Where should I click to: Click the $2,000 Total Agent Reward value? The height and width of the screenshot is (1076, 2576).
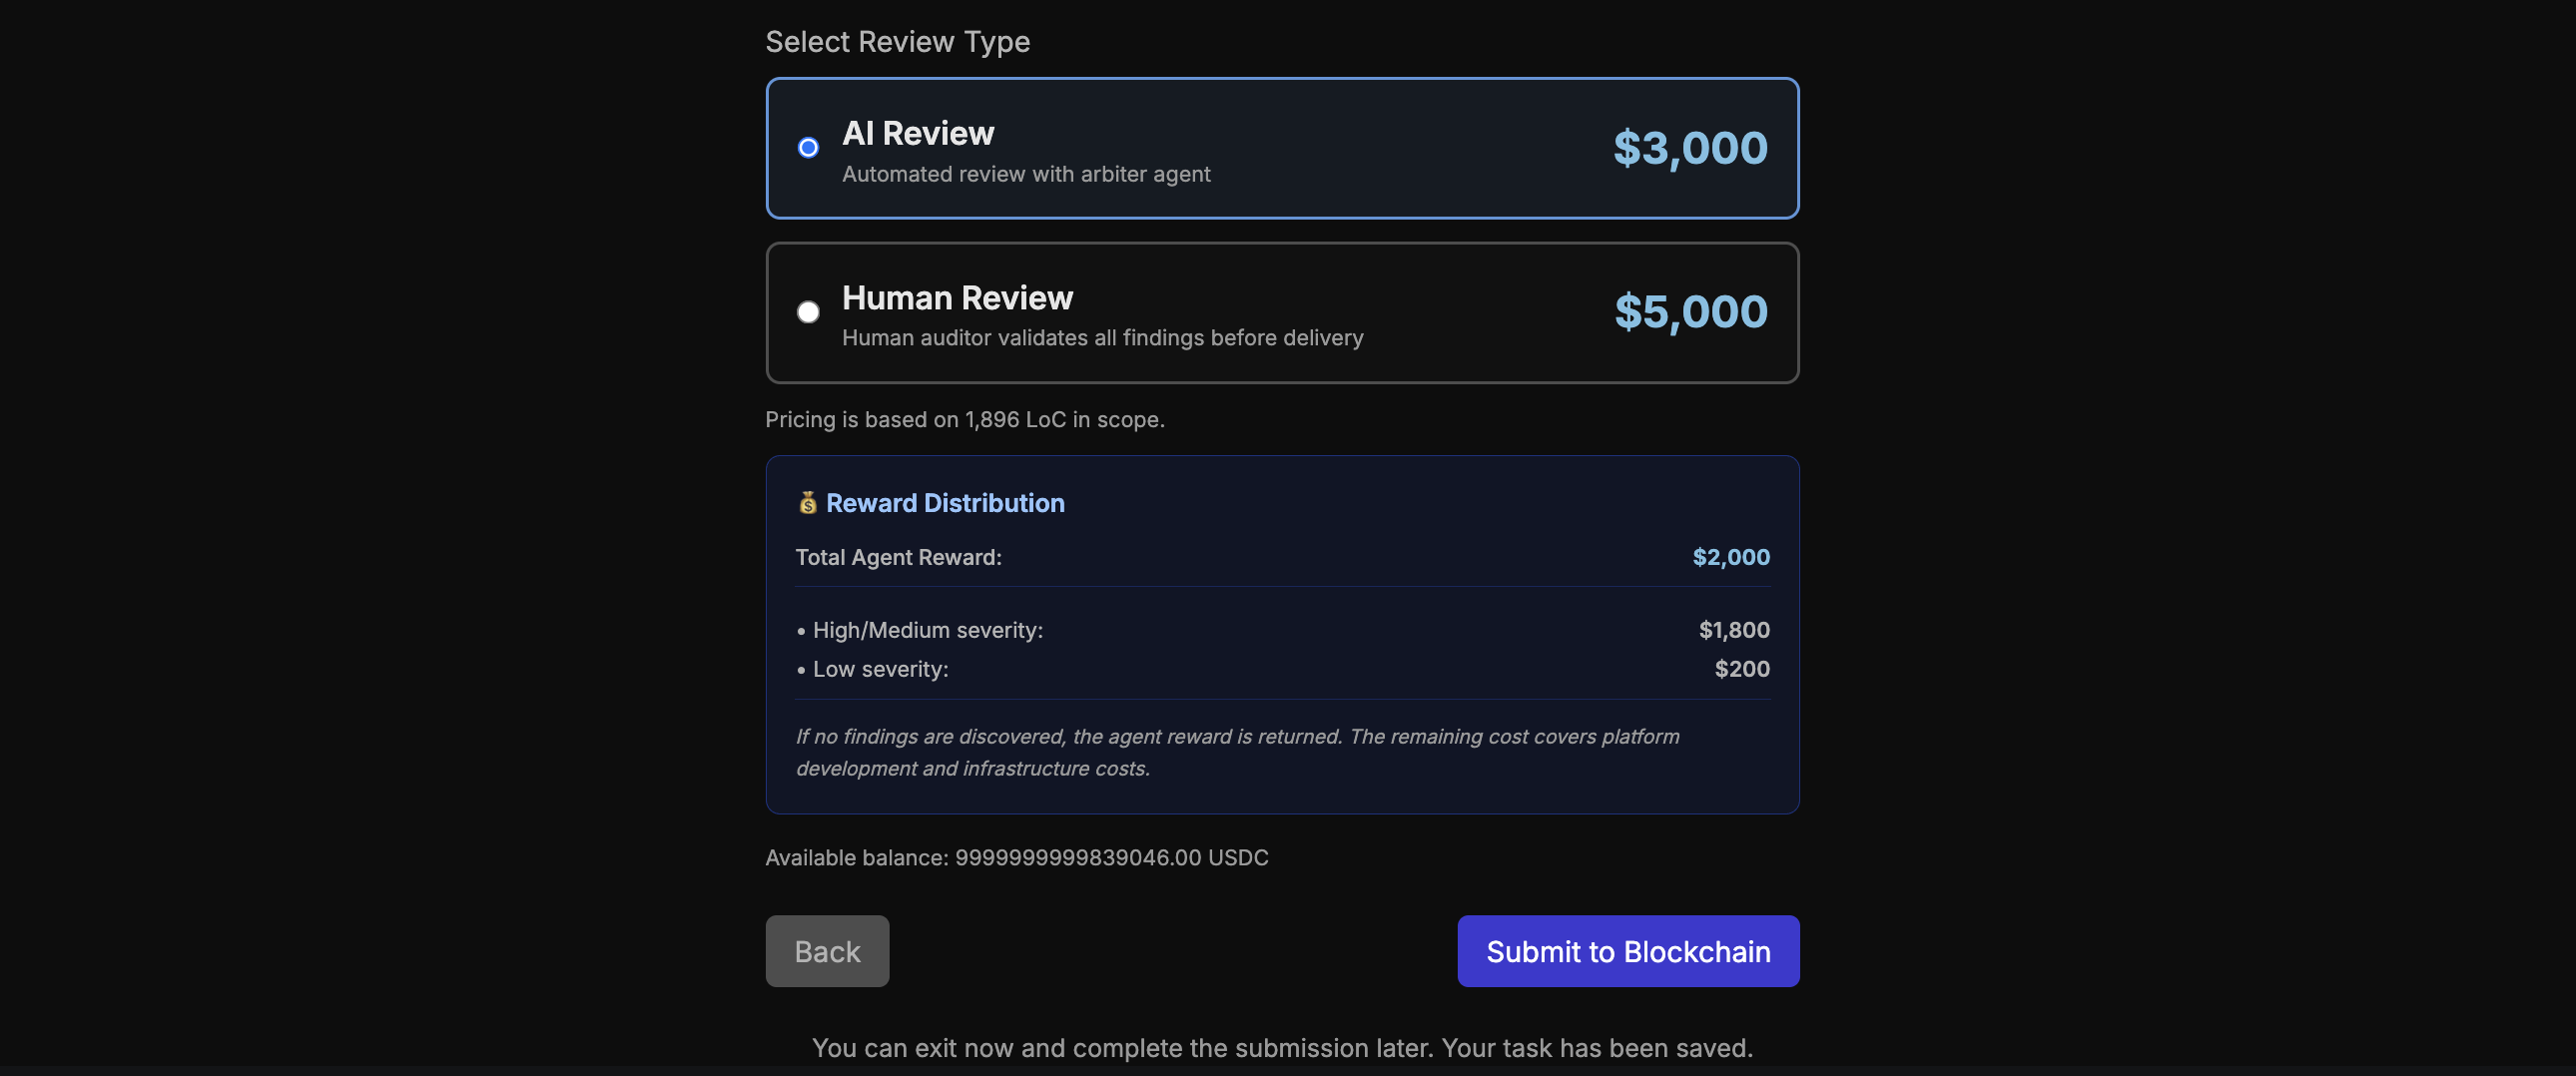tap(1730, 557)
